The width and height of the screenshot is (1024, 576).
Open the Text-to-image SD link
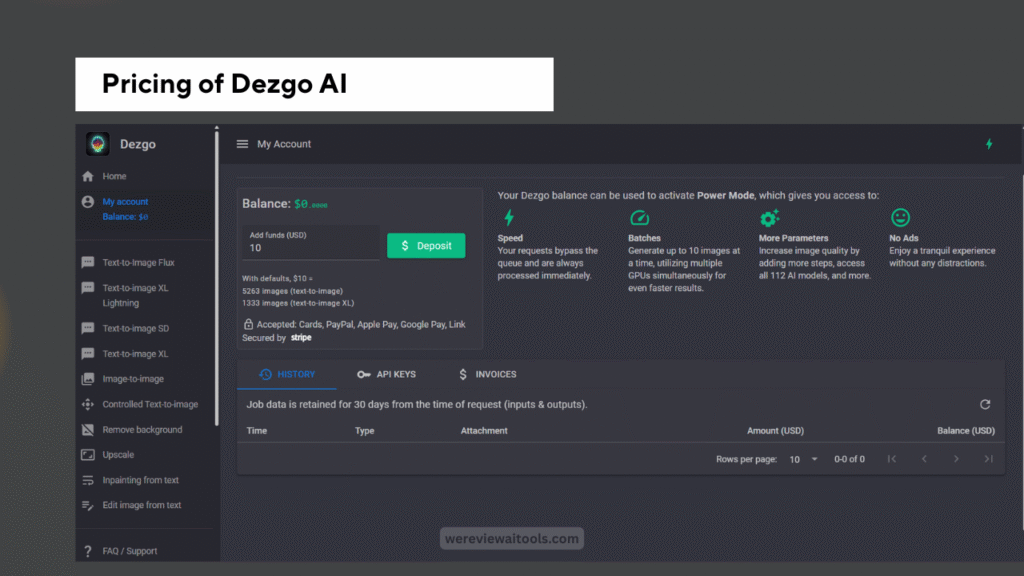136,328
